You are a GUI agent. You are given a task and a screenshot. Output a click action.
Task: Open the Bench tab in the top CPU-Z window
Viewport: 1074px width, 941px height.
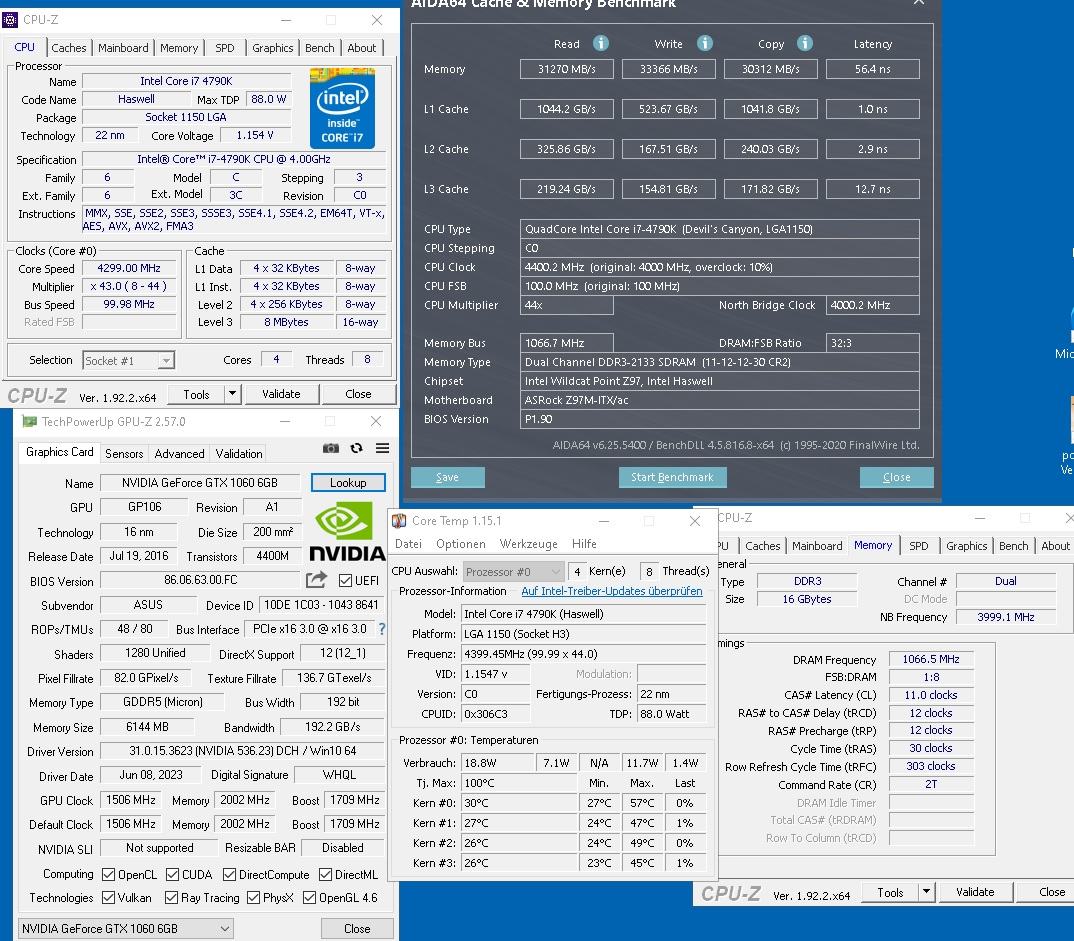tap(320, 48)
